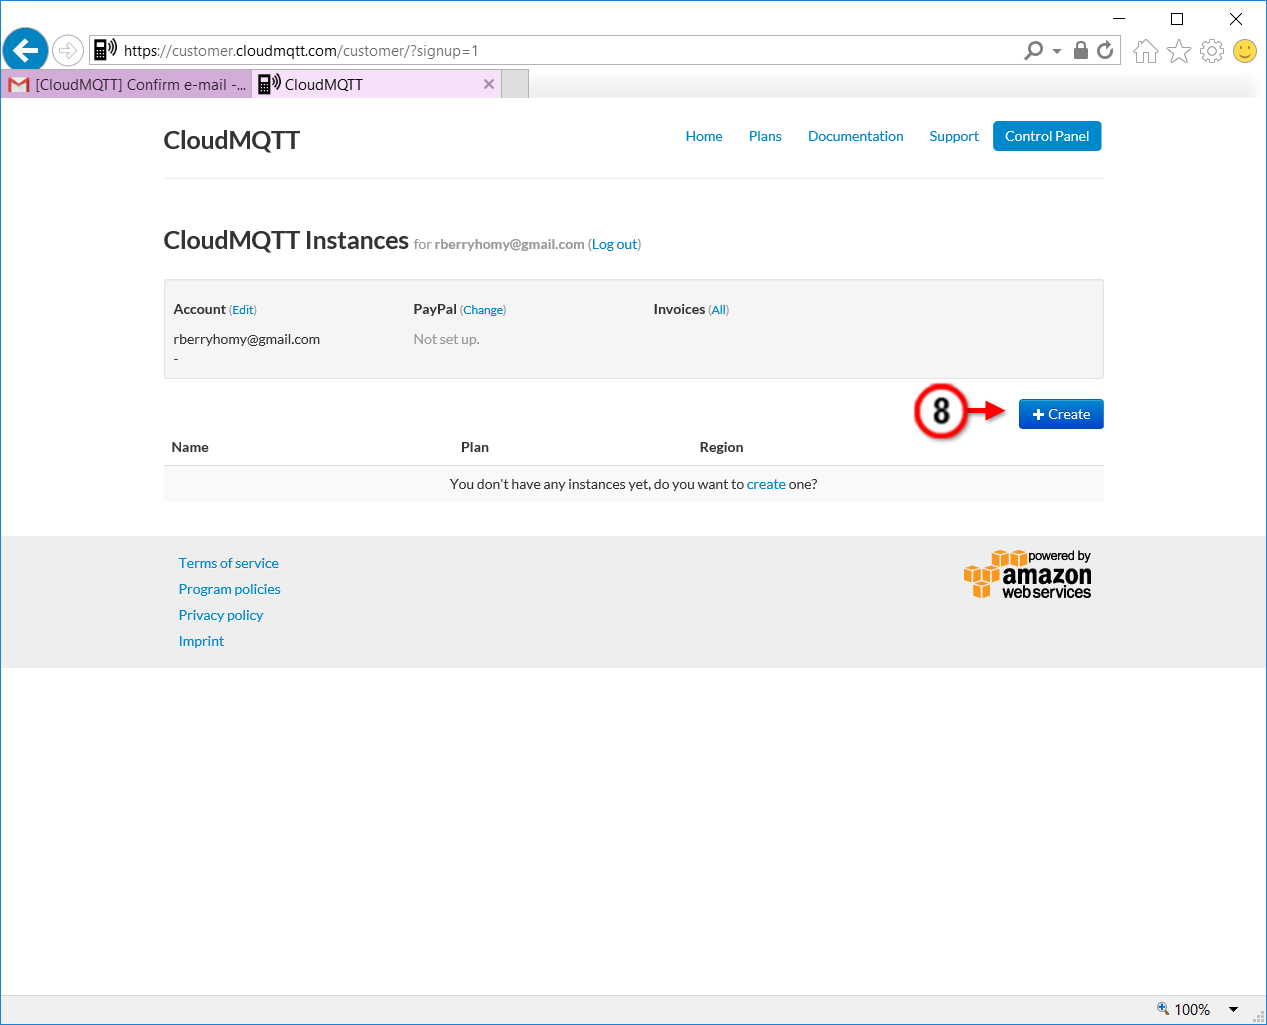Go back with the browser back arrow
1267x1025 pixels.
coord(26,49)
